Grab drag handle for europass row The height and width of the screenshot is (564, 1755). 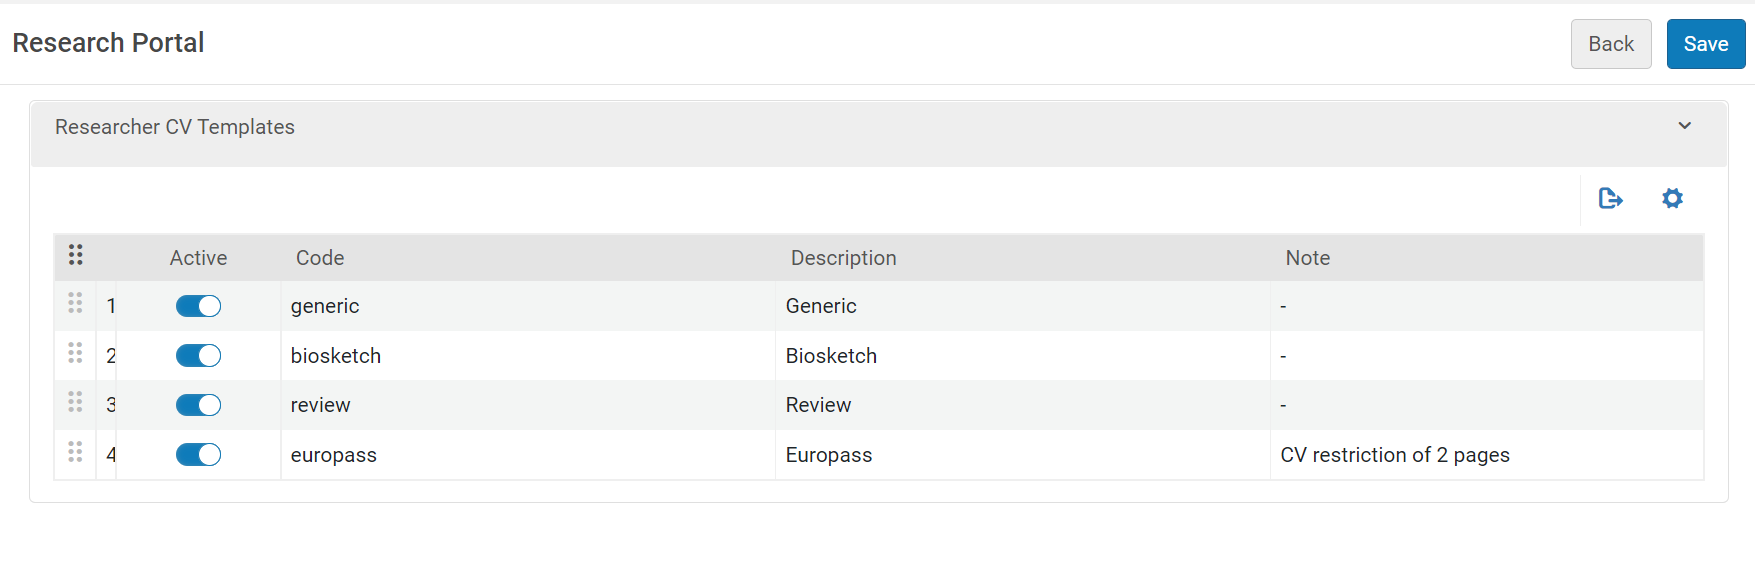[x=75, y=452]
